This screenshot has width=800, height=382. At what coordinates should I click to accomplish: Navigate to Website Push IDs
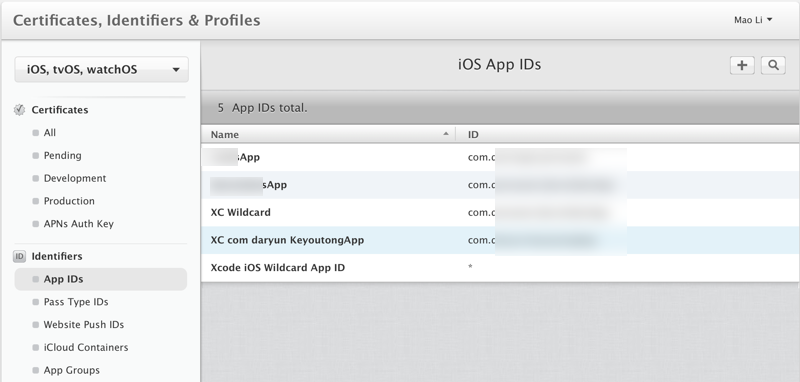pos(84,324)
